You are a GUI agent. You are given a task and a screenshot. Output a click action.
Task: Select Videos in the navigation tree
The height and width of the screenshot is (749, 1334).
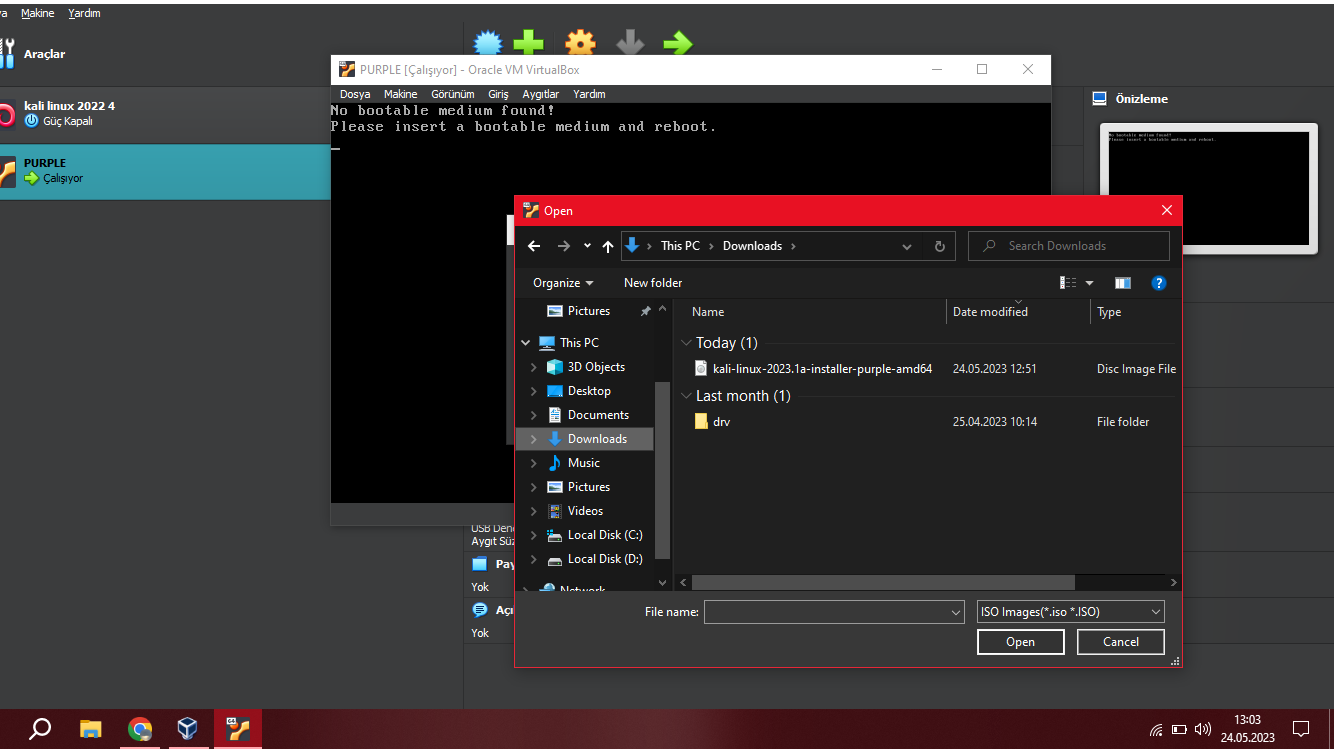[x=585, y=511]
